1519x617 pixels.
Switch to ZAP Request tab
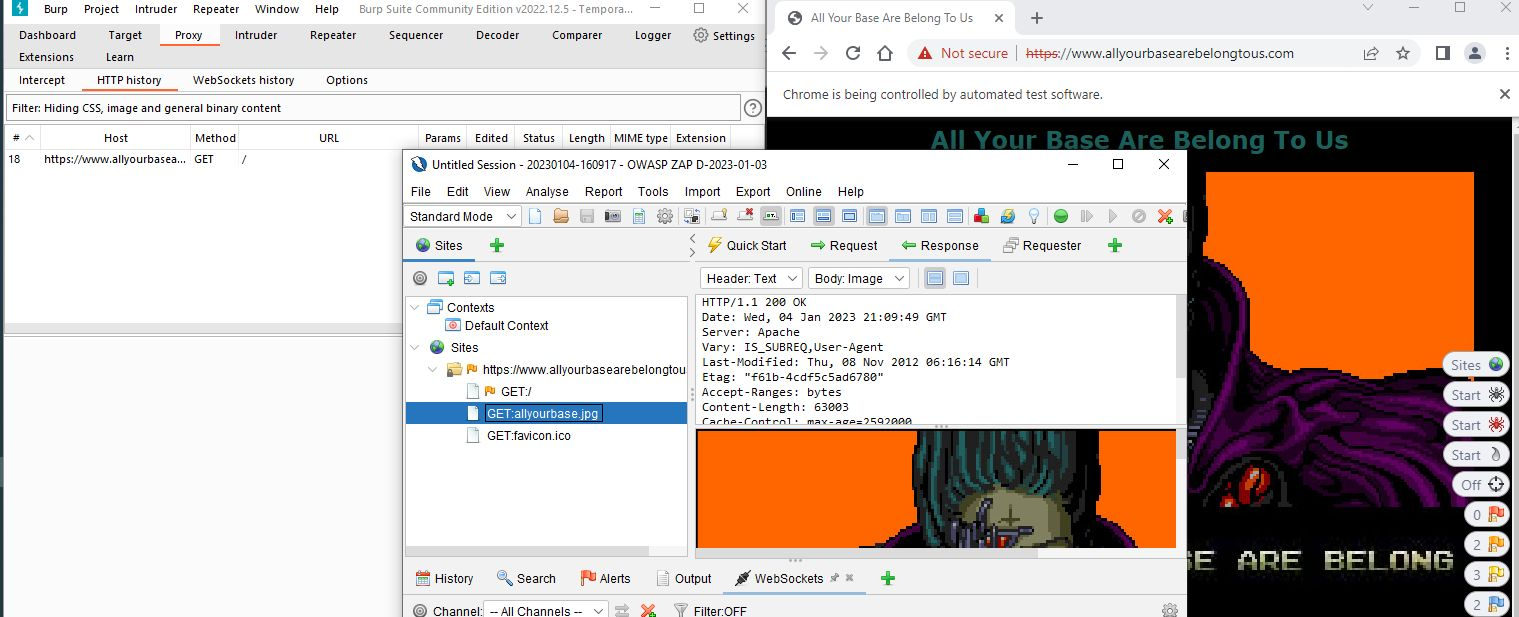tap(843, 245)
